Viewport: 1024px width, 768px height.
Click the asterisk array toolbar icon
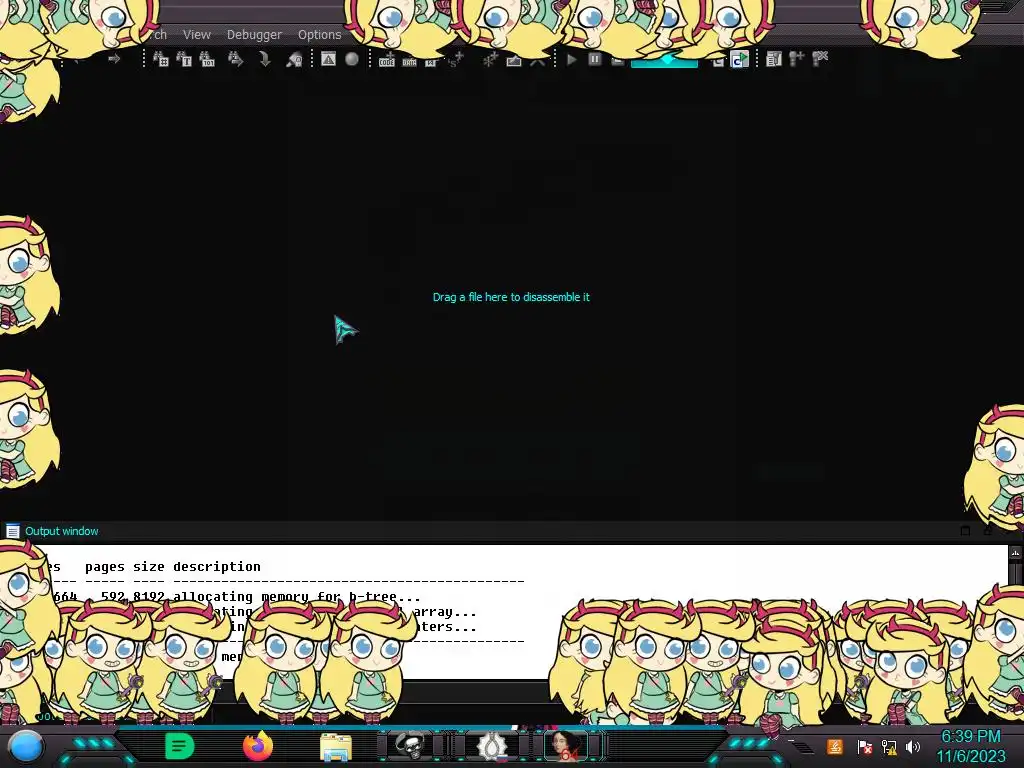(x=490, y=59)
